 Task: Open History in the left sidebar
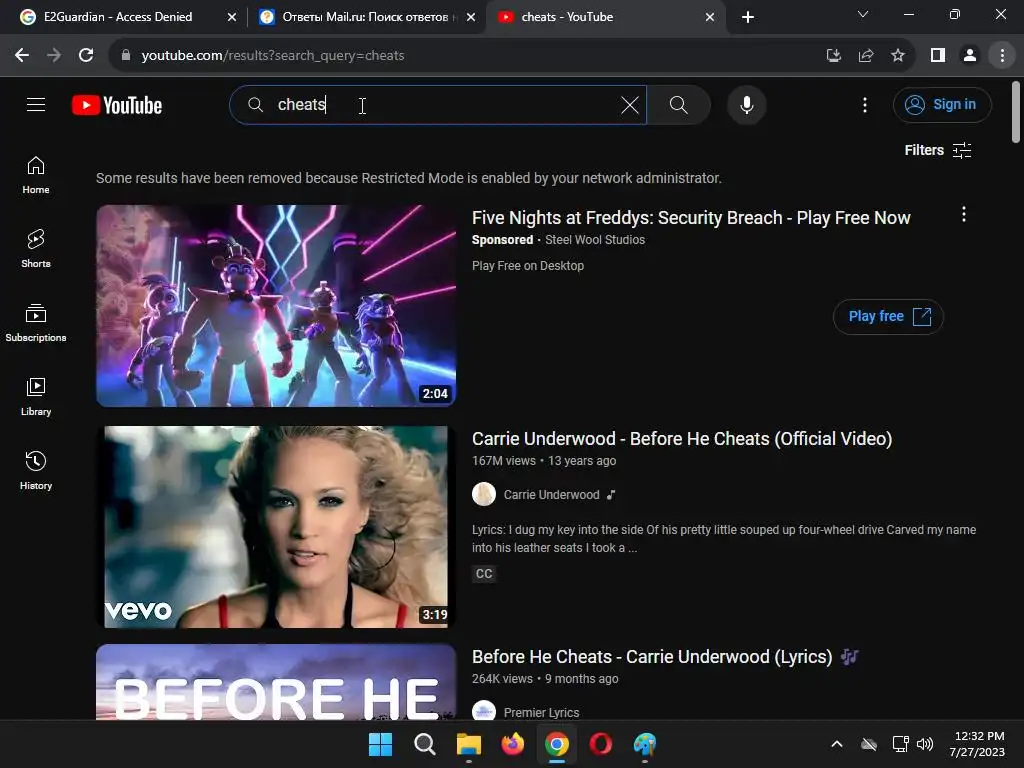pyautogui.click(x=36, y=471)
